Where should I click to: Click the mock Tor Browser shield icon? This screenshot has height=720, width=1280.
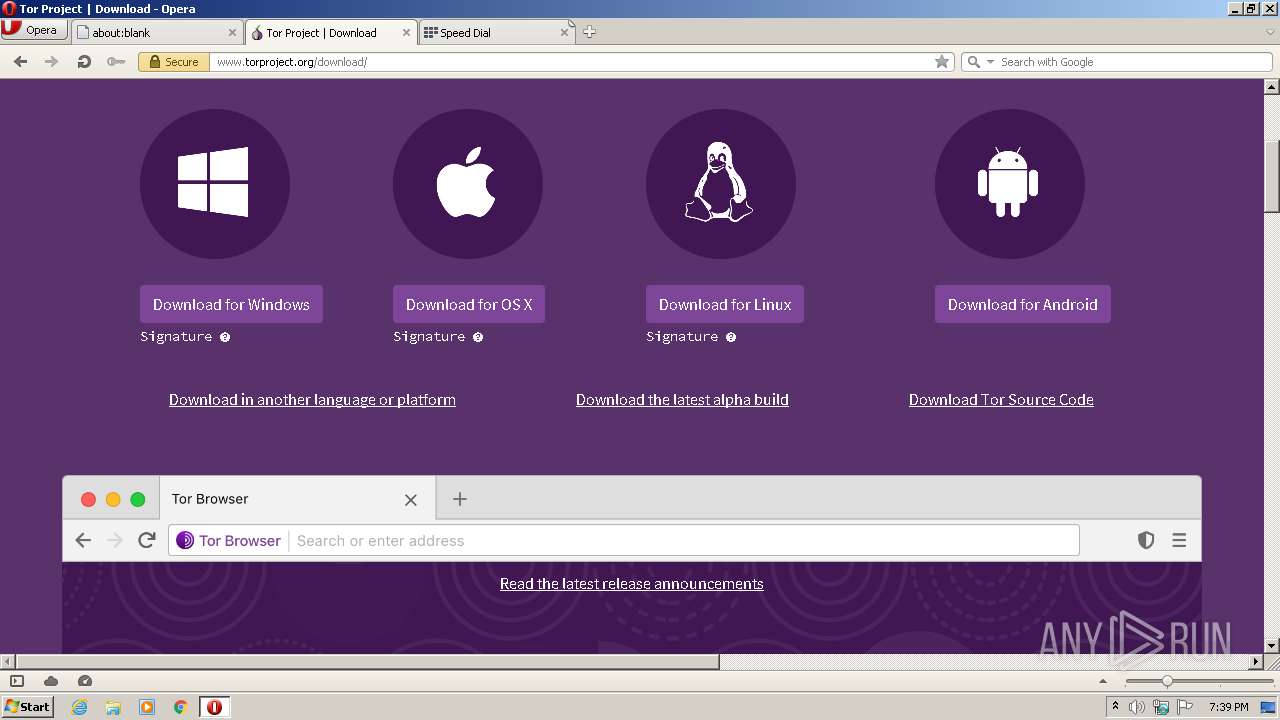click(x=1146, y=540)
